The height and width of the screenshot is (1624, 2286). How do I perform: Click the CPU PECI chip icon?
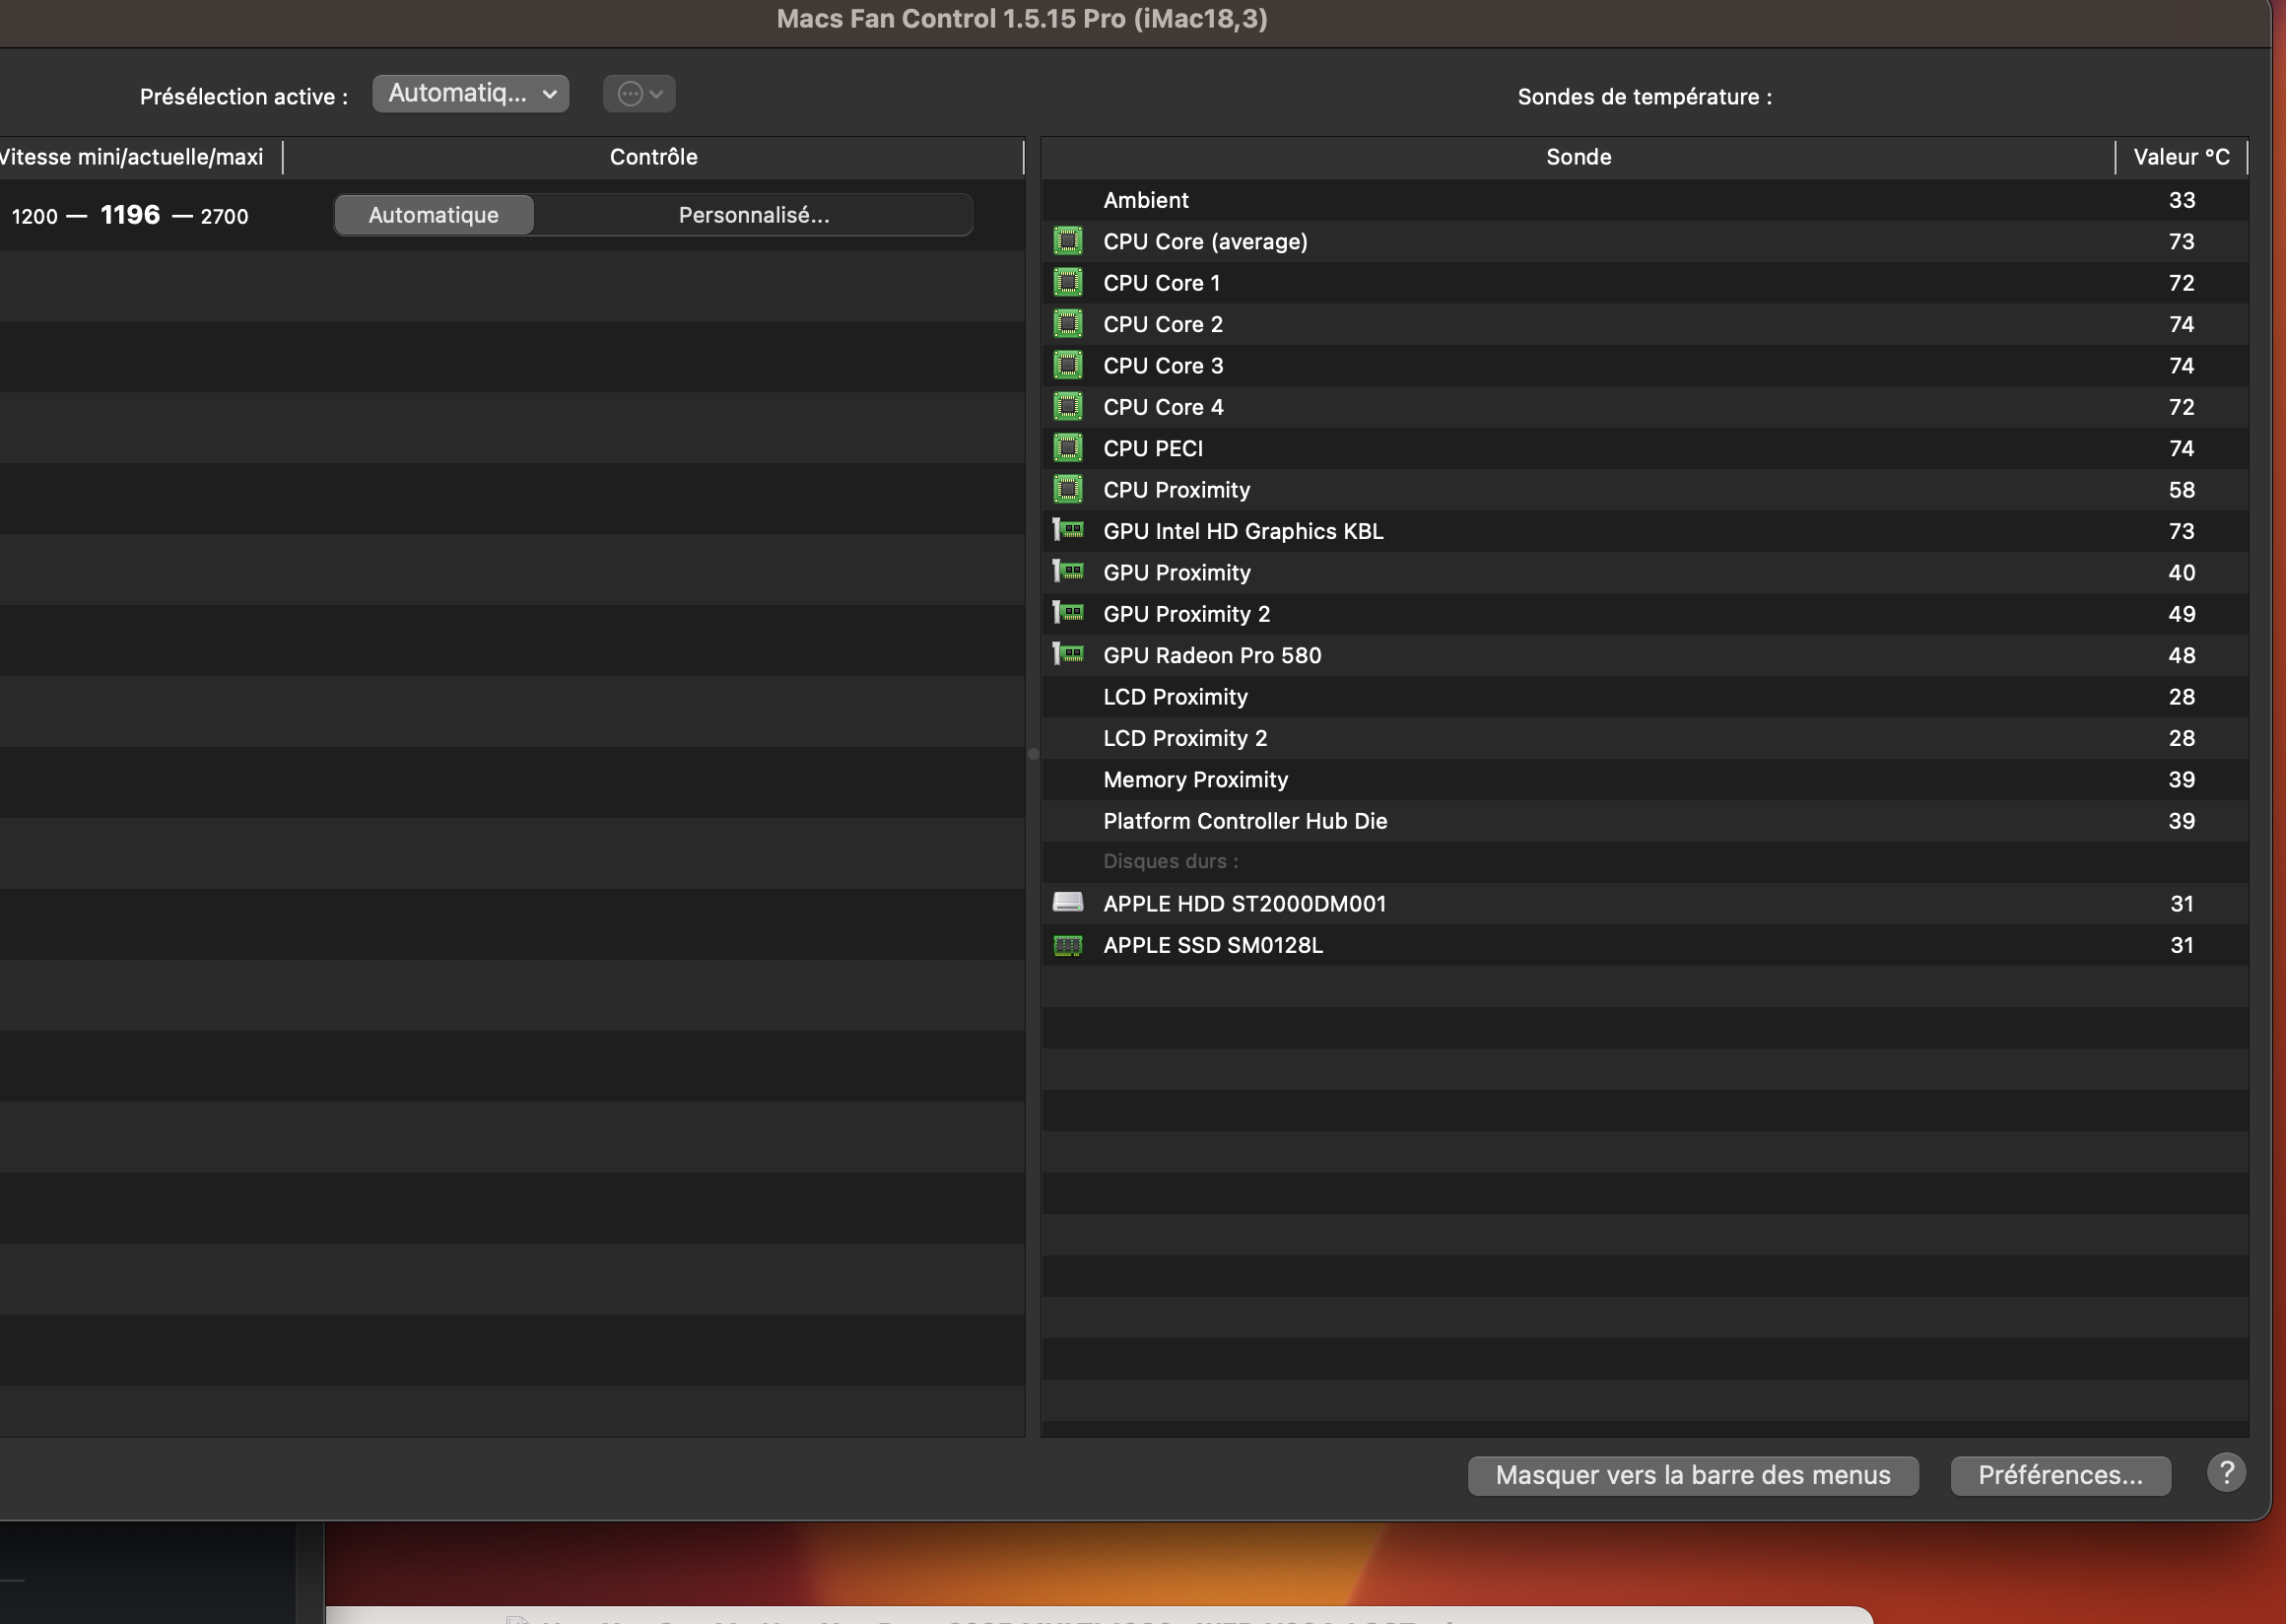(1067, 448)
